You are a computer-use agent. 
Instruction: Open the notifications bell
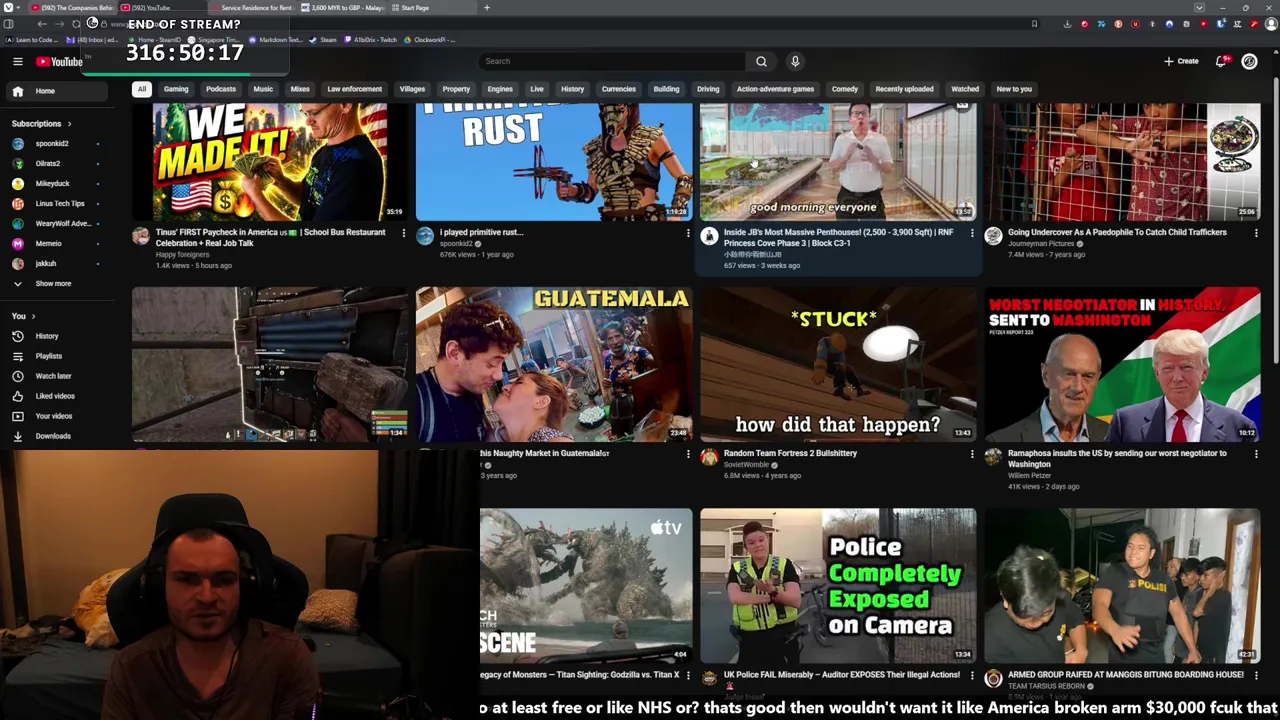tap(1221, 61)
